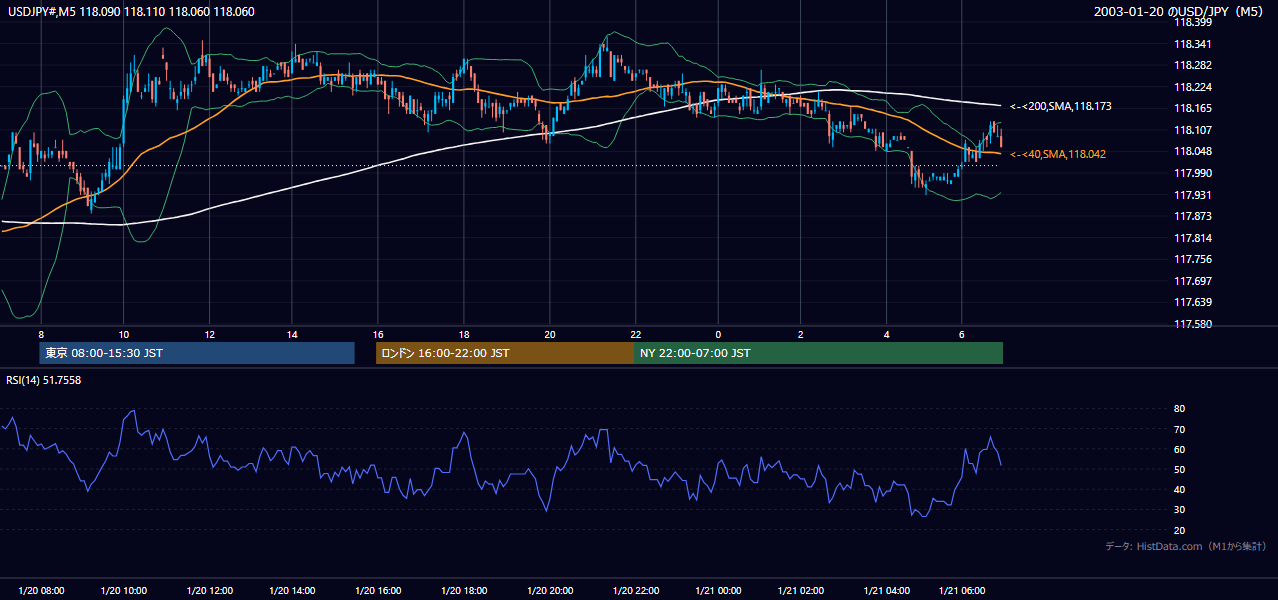Click the price axis value 118.224
The width and height of the screenshot is (1278, 600).
[x=1193, y=87]
